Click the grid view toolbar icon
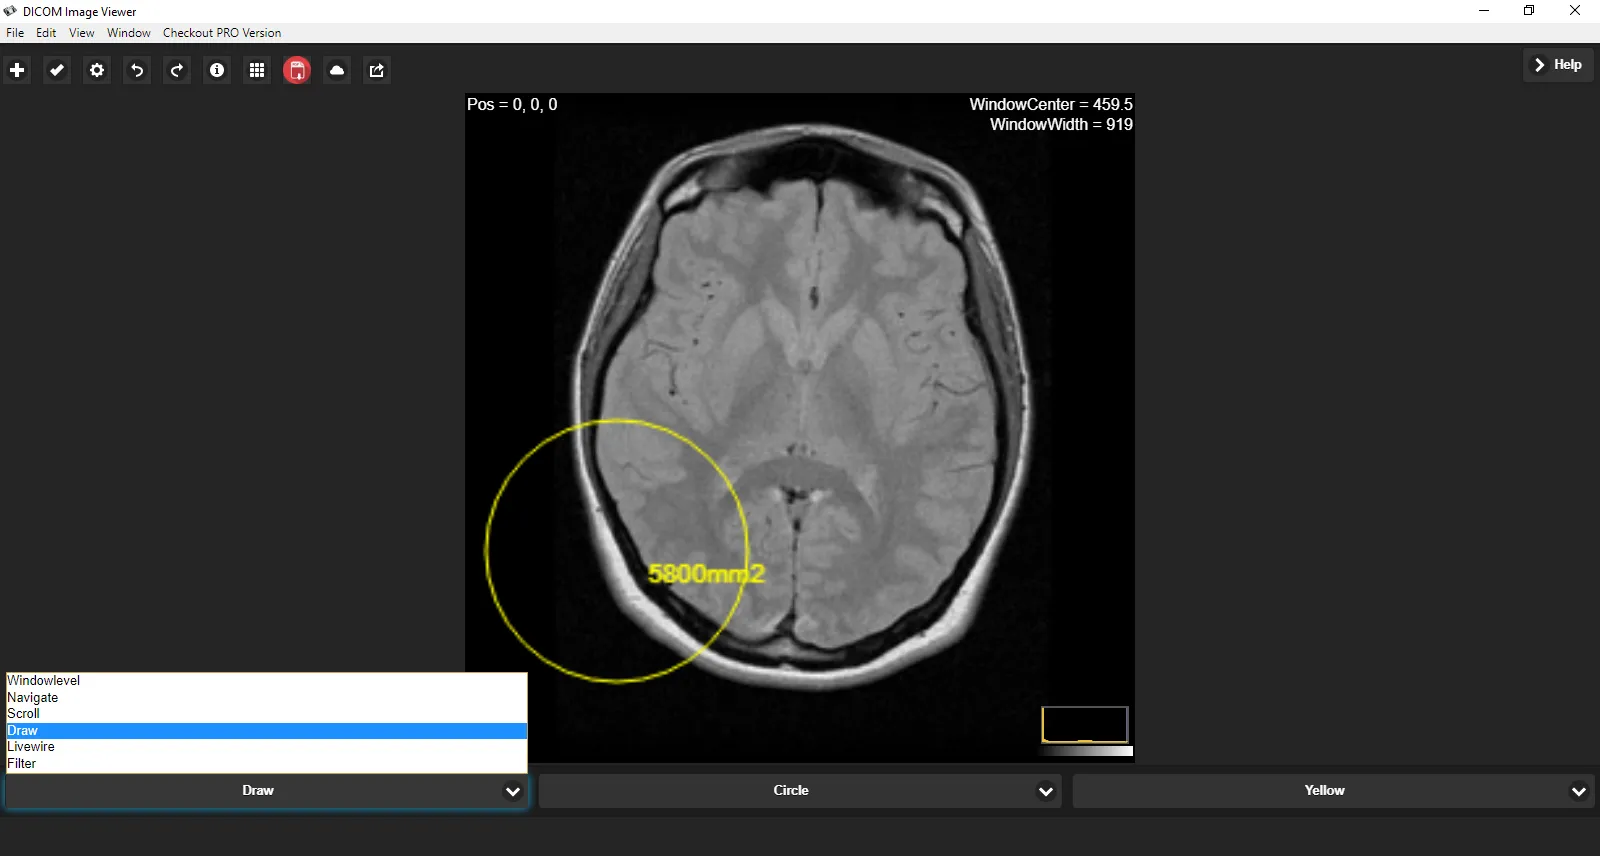This screenshot has width=1600, height=856. coord(257,70)
